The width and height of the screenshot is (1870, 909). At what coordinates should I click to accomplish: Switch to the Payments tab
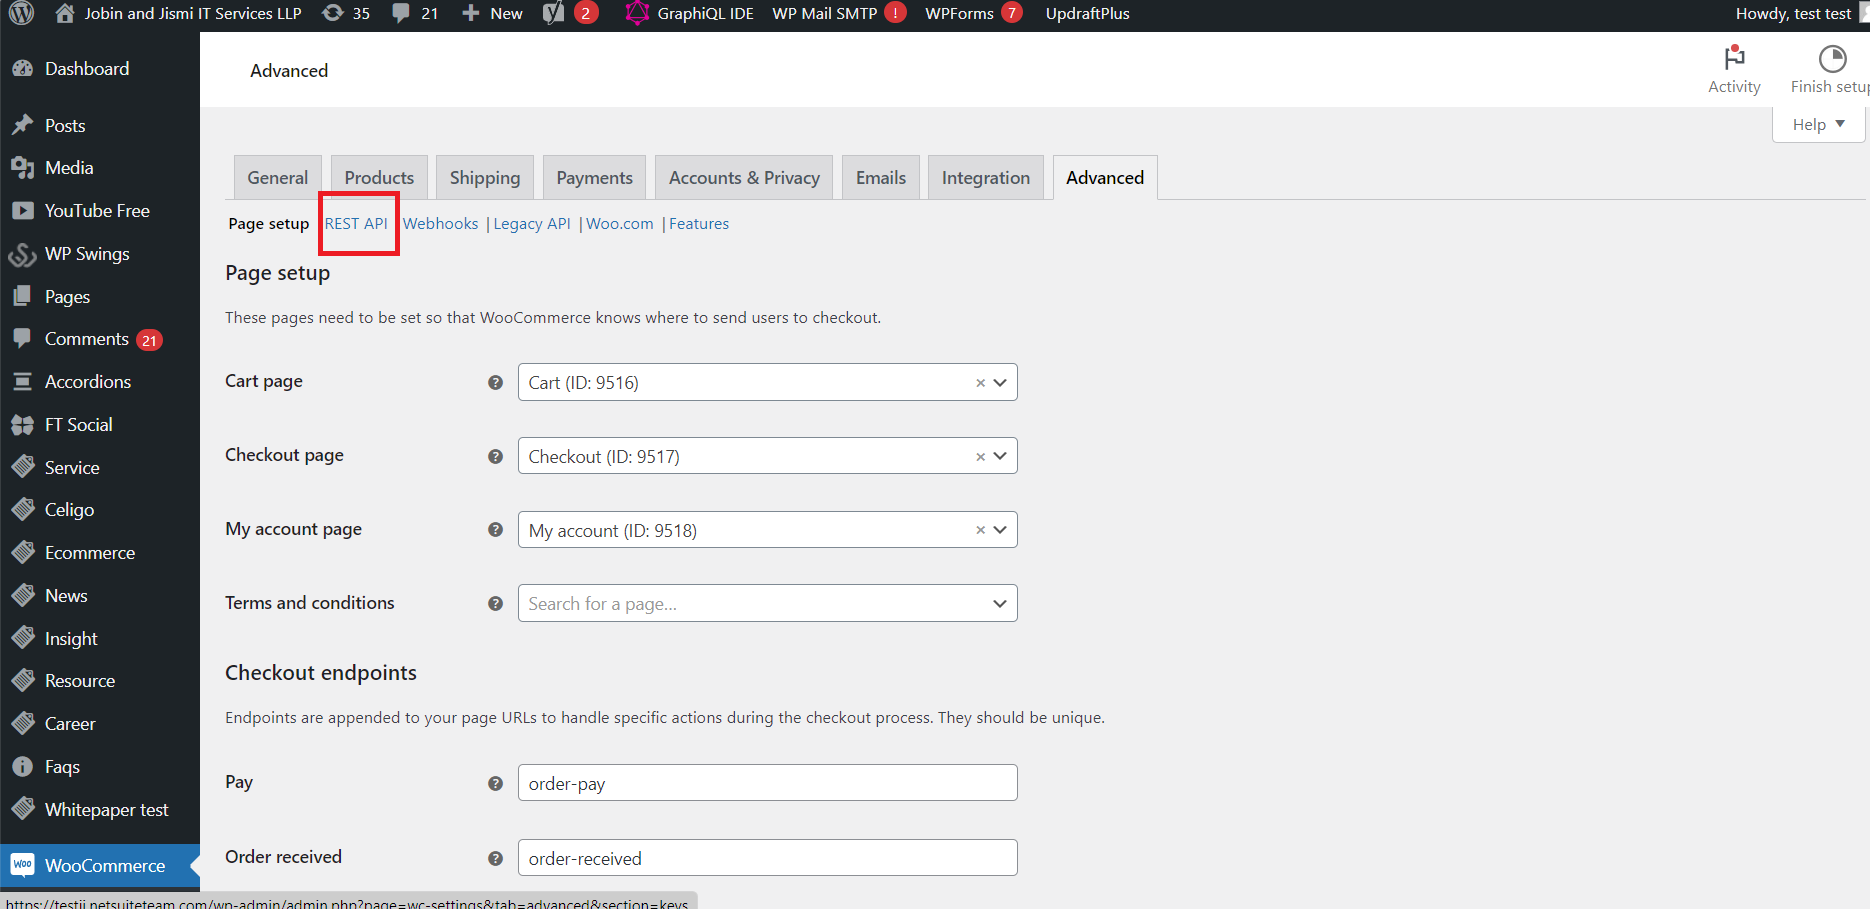[x=594, y=178]
